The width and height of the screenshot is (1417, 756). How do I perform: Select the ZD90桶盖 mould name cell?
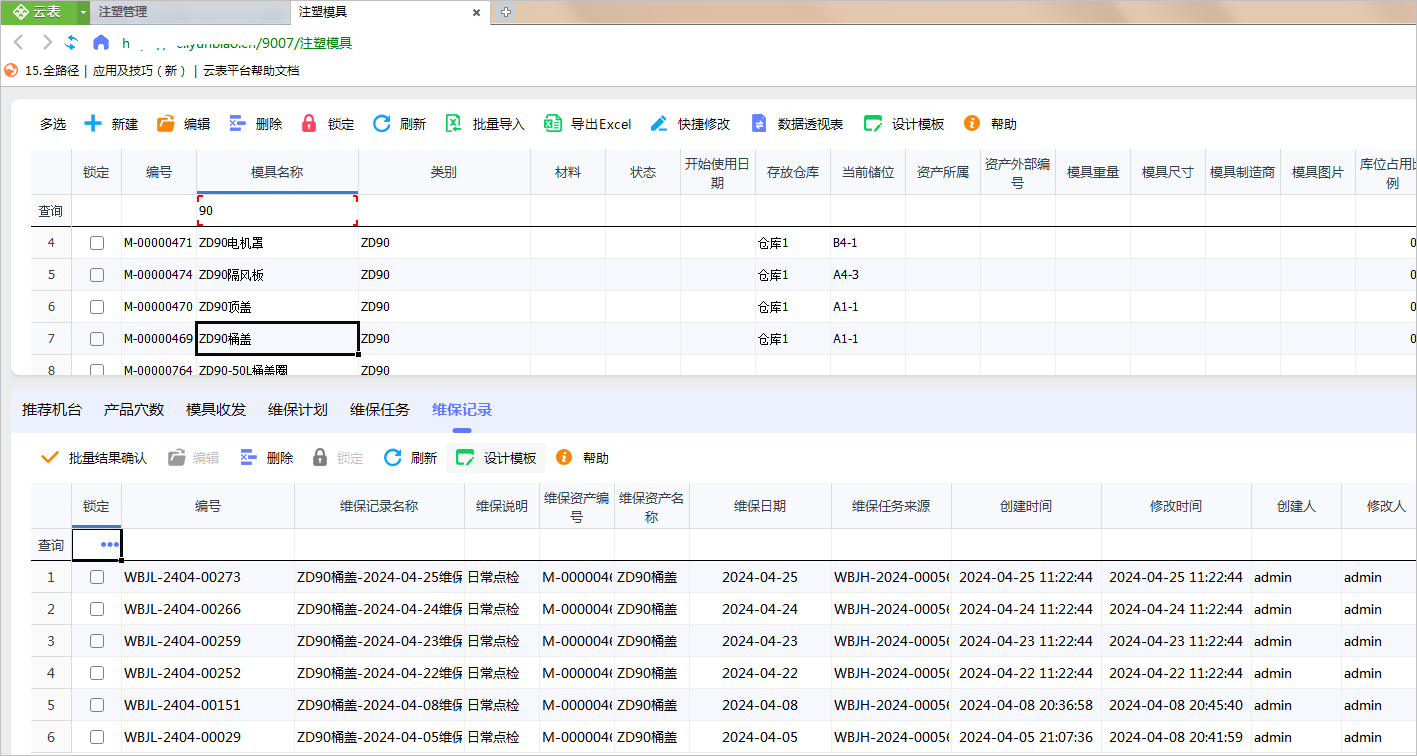[x=277, y=339]
